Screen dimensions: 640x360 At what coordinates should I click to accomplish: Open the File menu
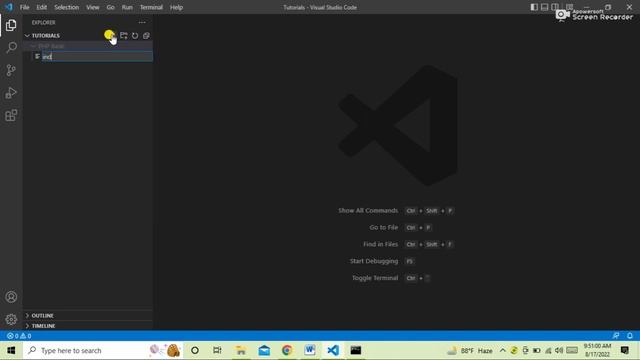24,7
